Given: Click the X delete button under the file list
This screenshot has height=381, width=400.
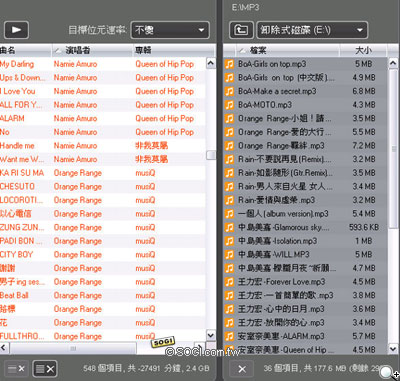Looking at the screenshot, I should click(242, 369).
